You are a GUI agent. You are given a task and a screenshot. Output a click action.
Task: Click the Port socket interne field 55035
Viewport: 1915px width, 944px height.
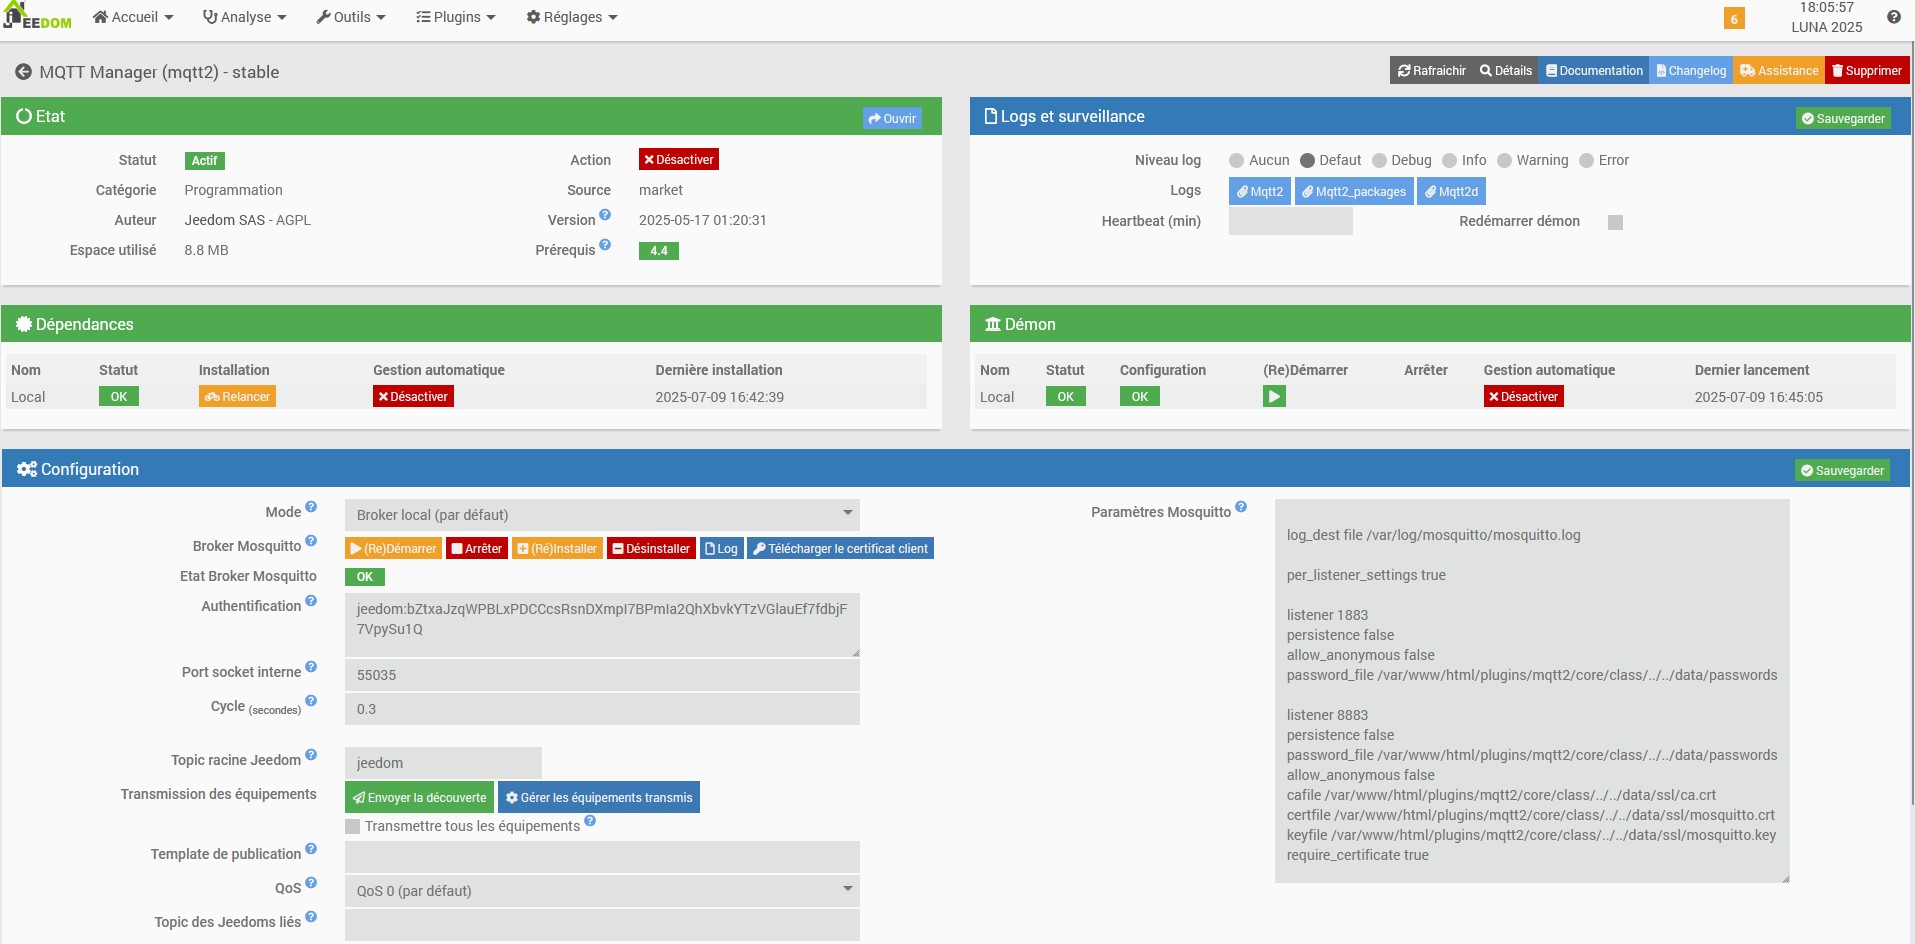(602, 675)
